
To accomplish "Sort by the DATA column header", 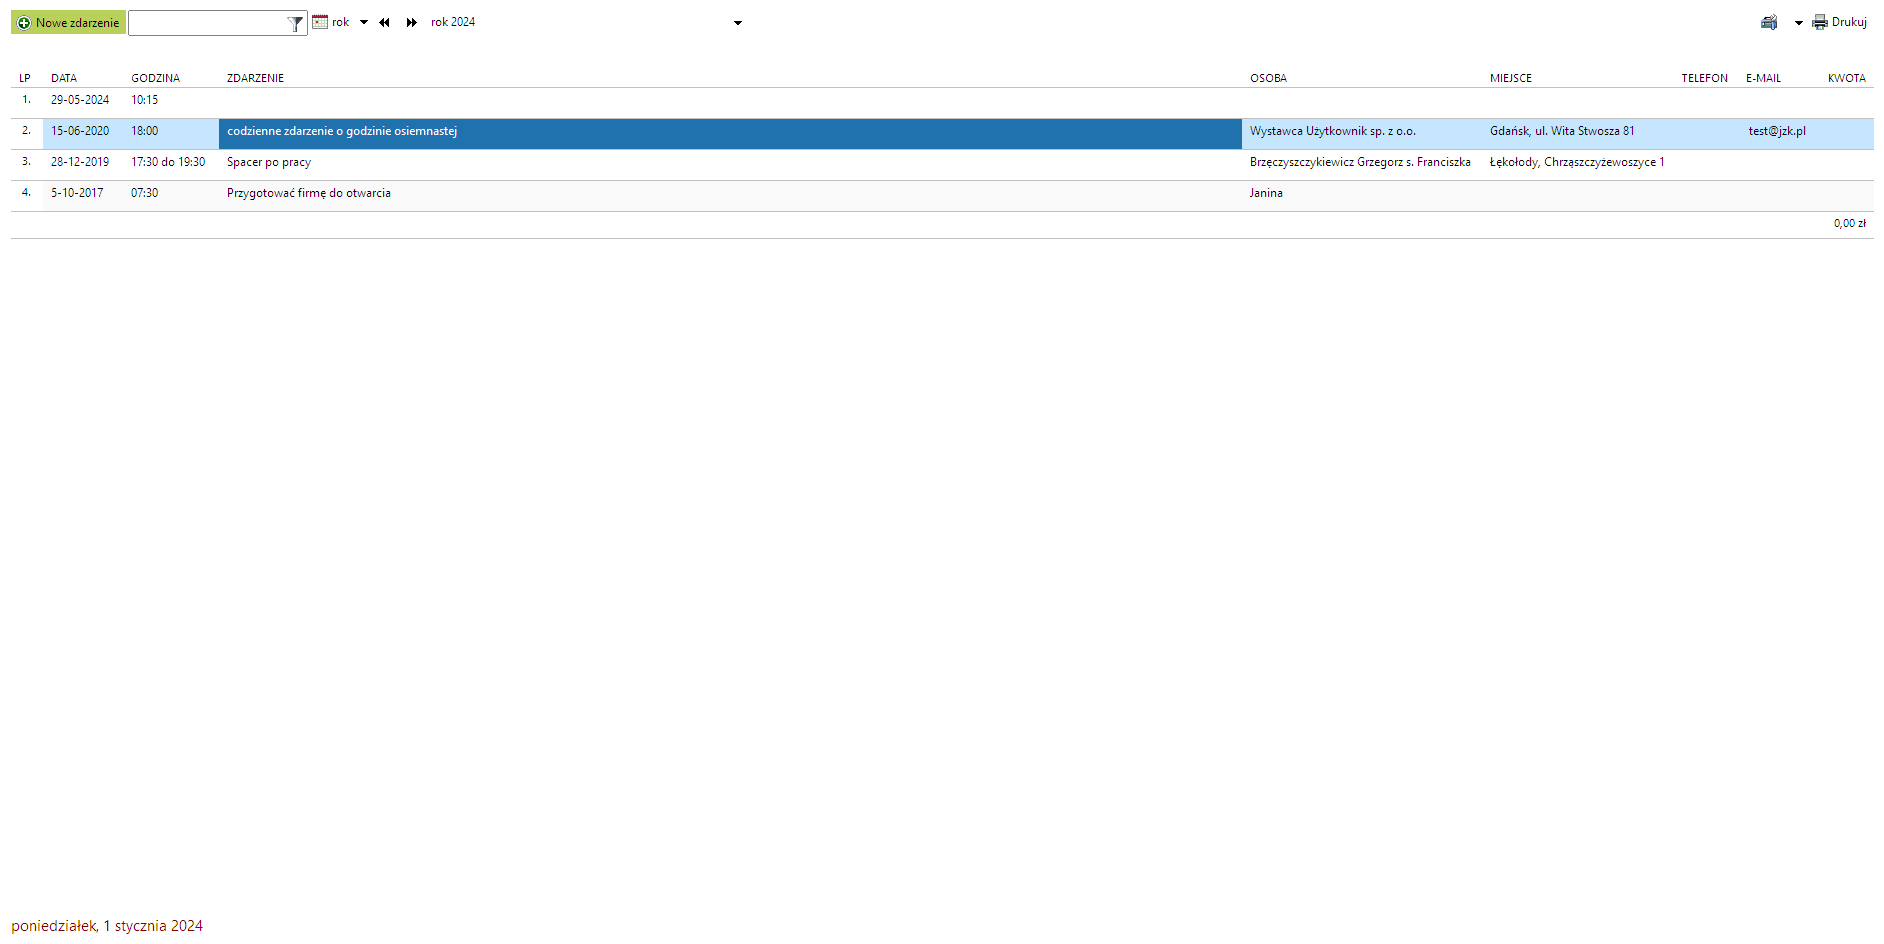I will coord(64,78).
